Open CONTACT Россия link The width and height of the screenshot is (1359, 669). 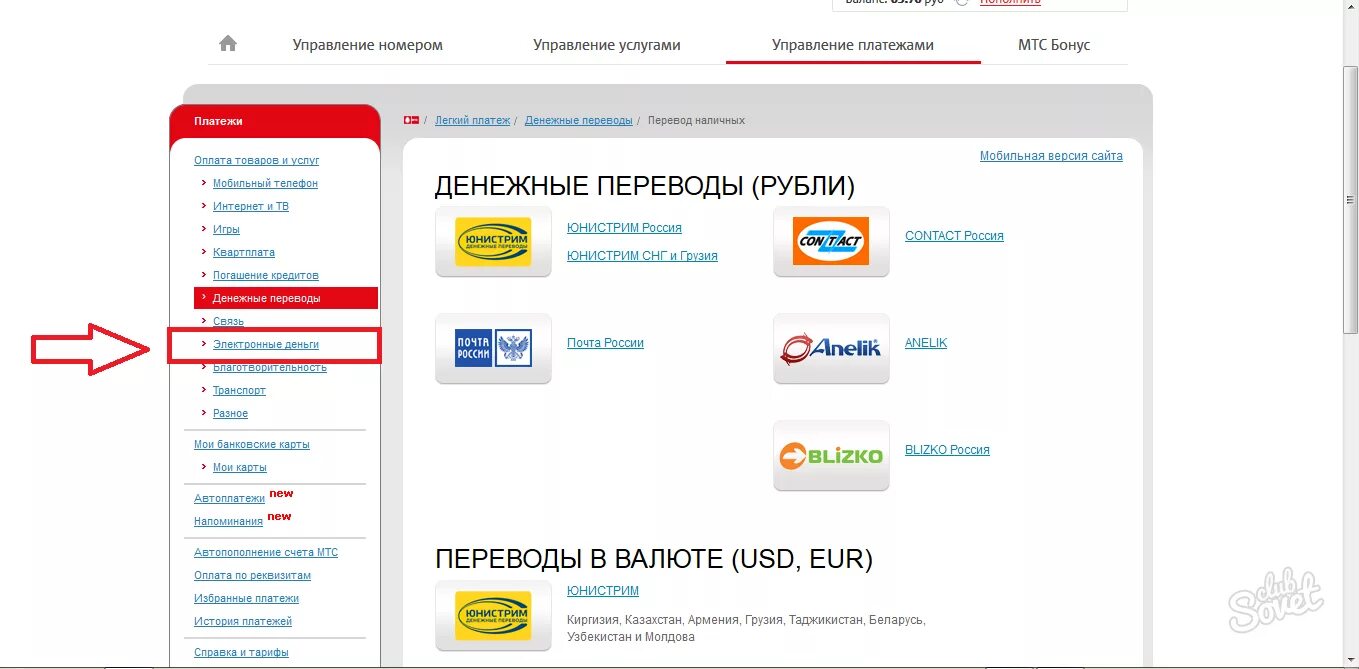[954, 236]
